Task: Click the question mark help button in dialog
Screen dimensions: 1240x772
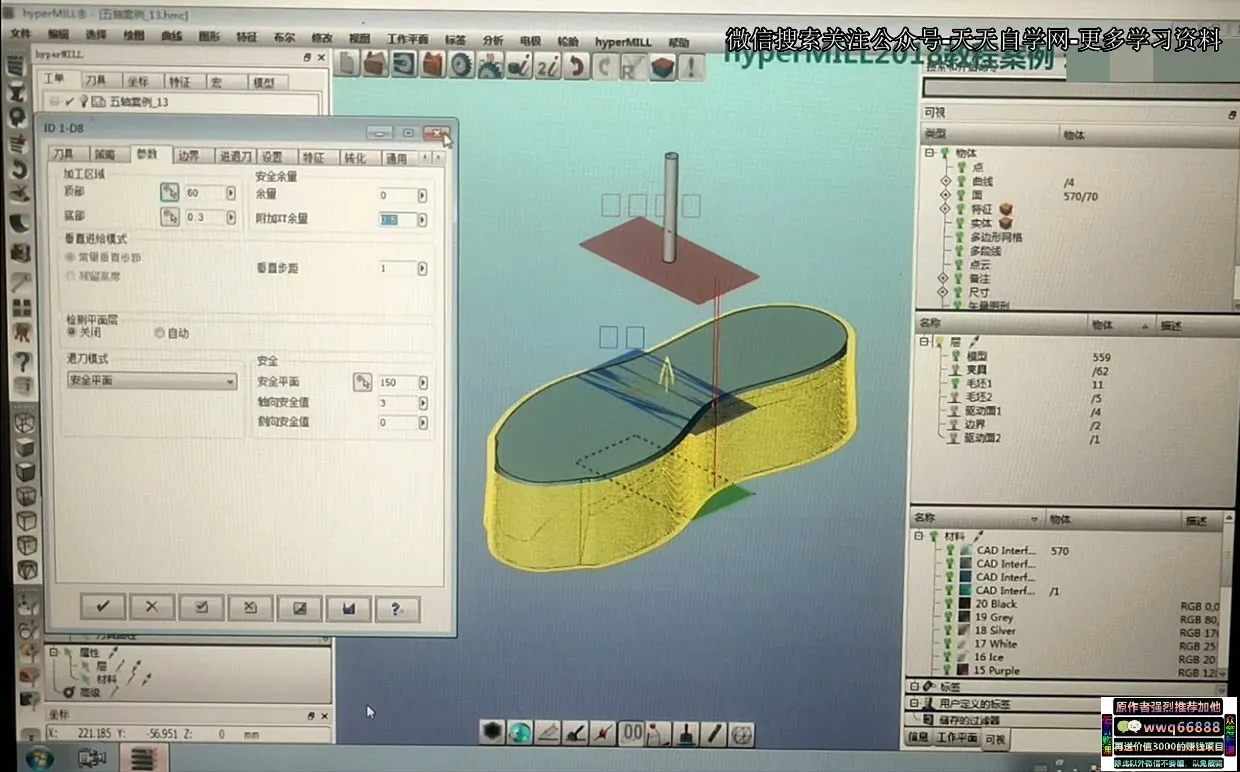Action: [x=397, y=609]
